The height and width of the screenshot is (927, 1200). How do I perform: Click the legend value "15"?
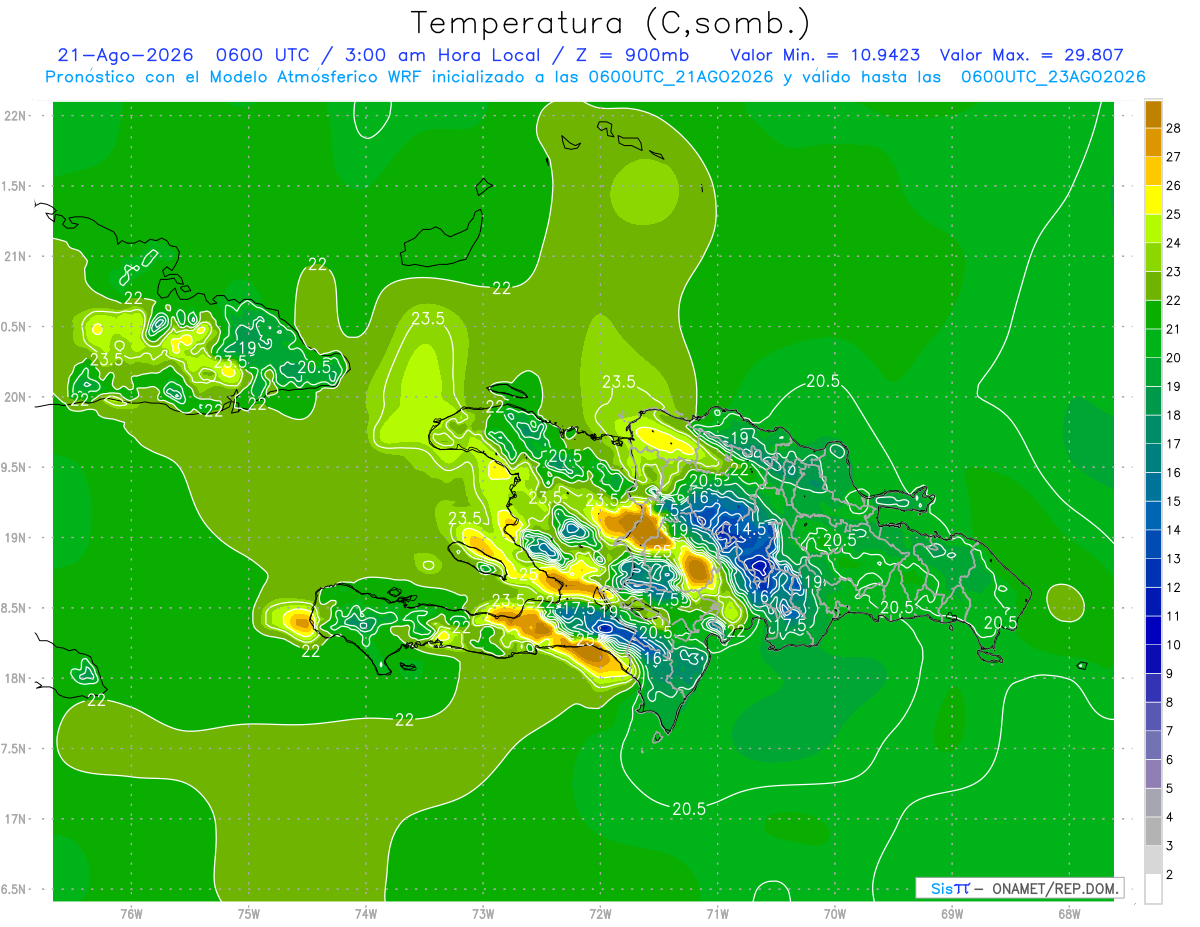click(1174, 502)
